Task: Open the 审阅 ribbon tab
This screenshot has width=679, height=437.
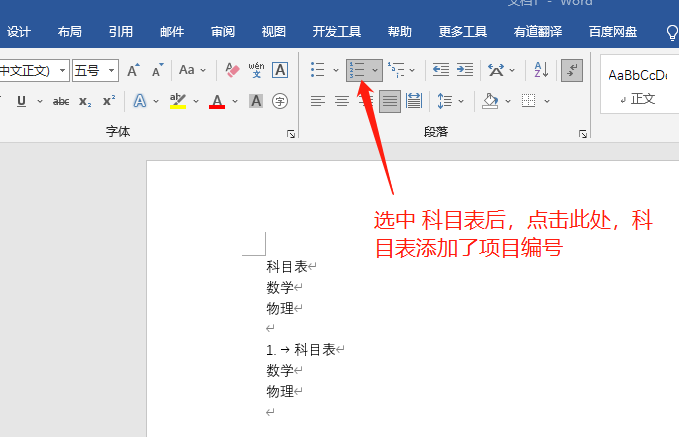Action: 223,31
